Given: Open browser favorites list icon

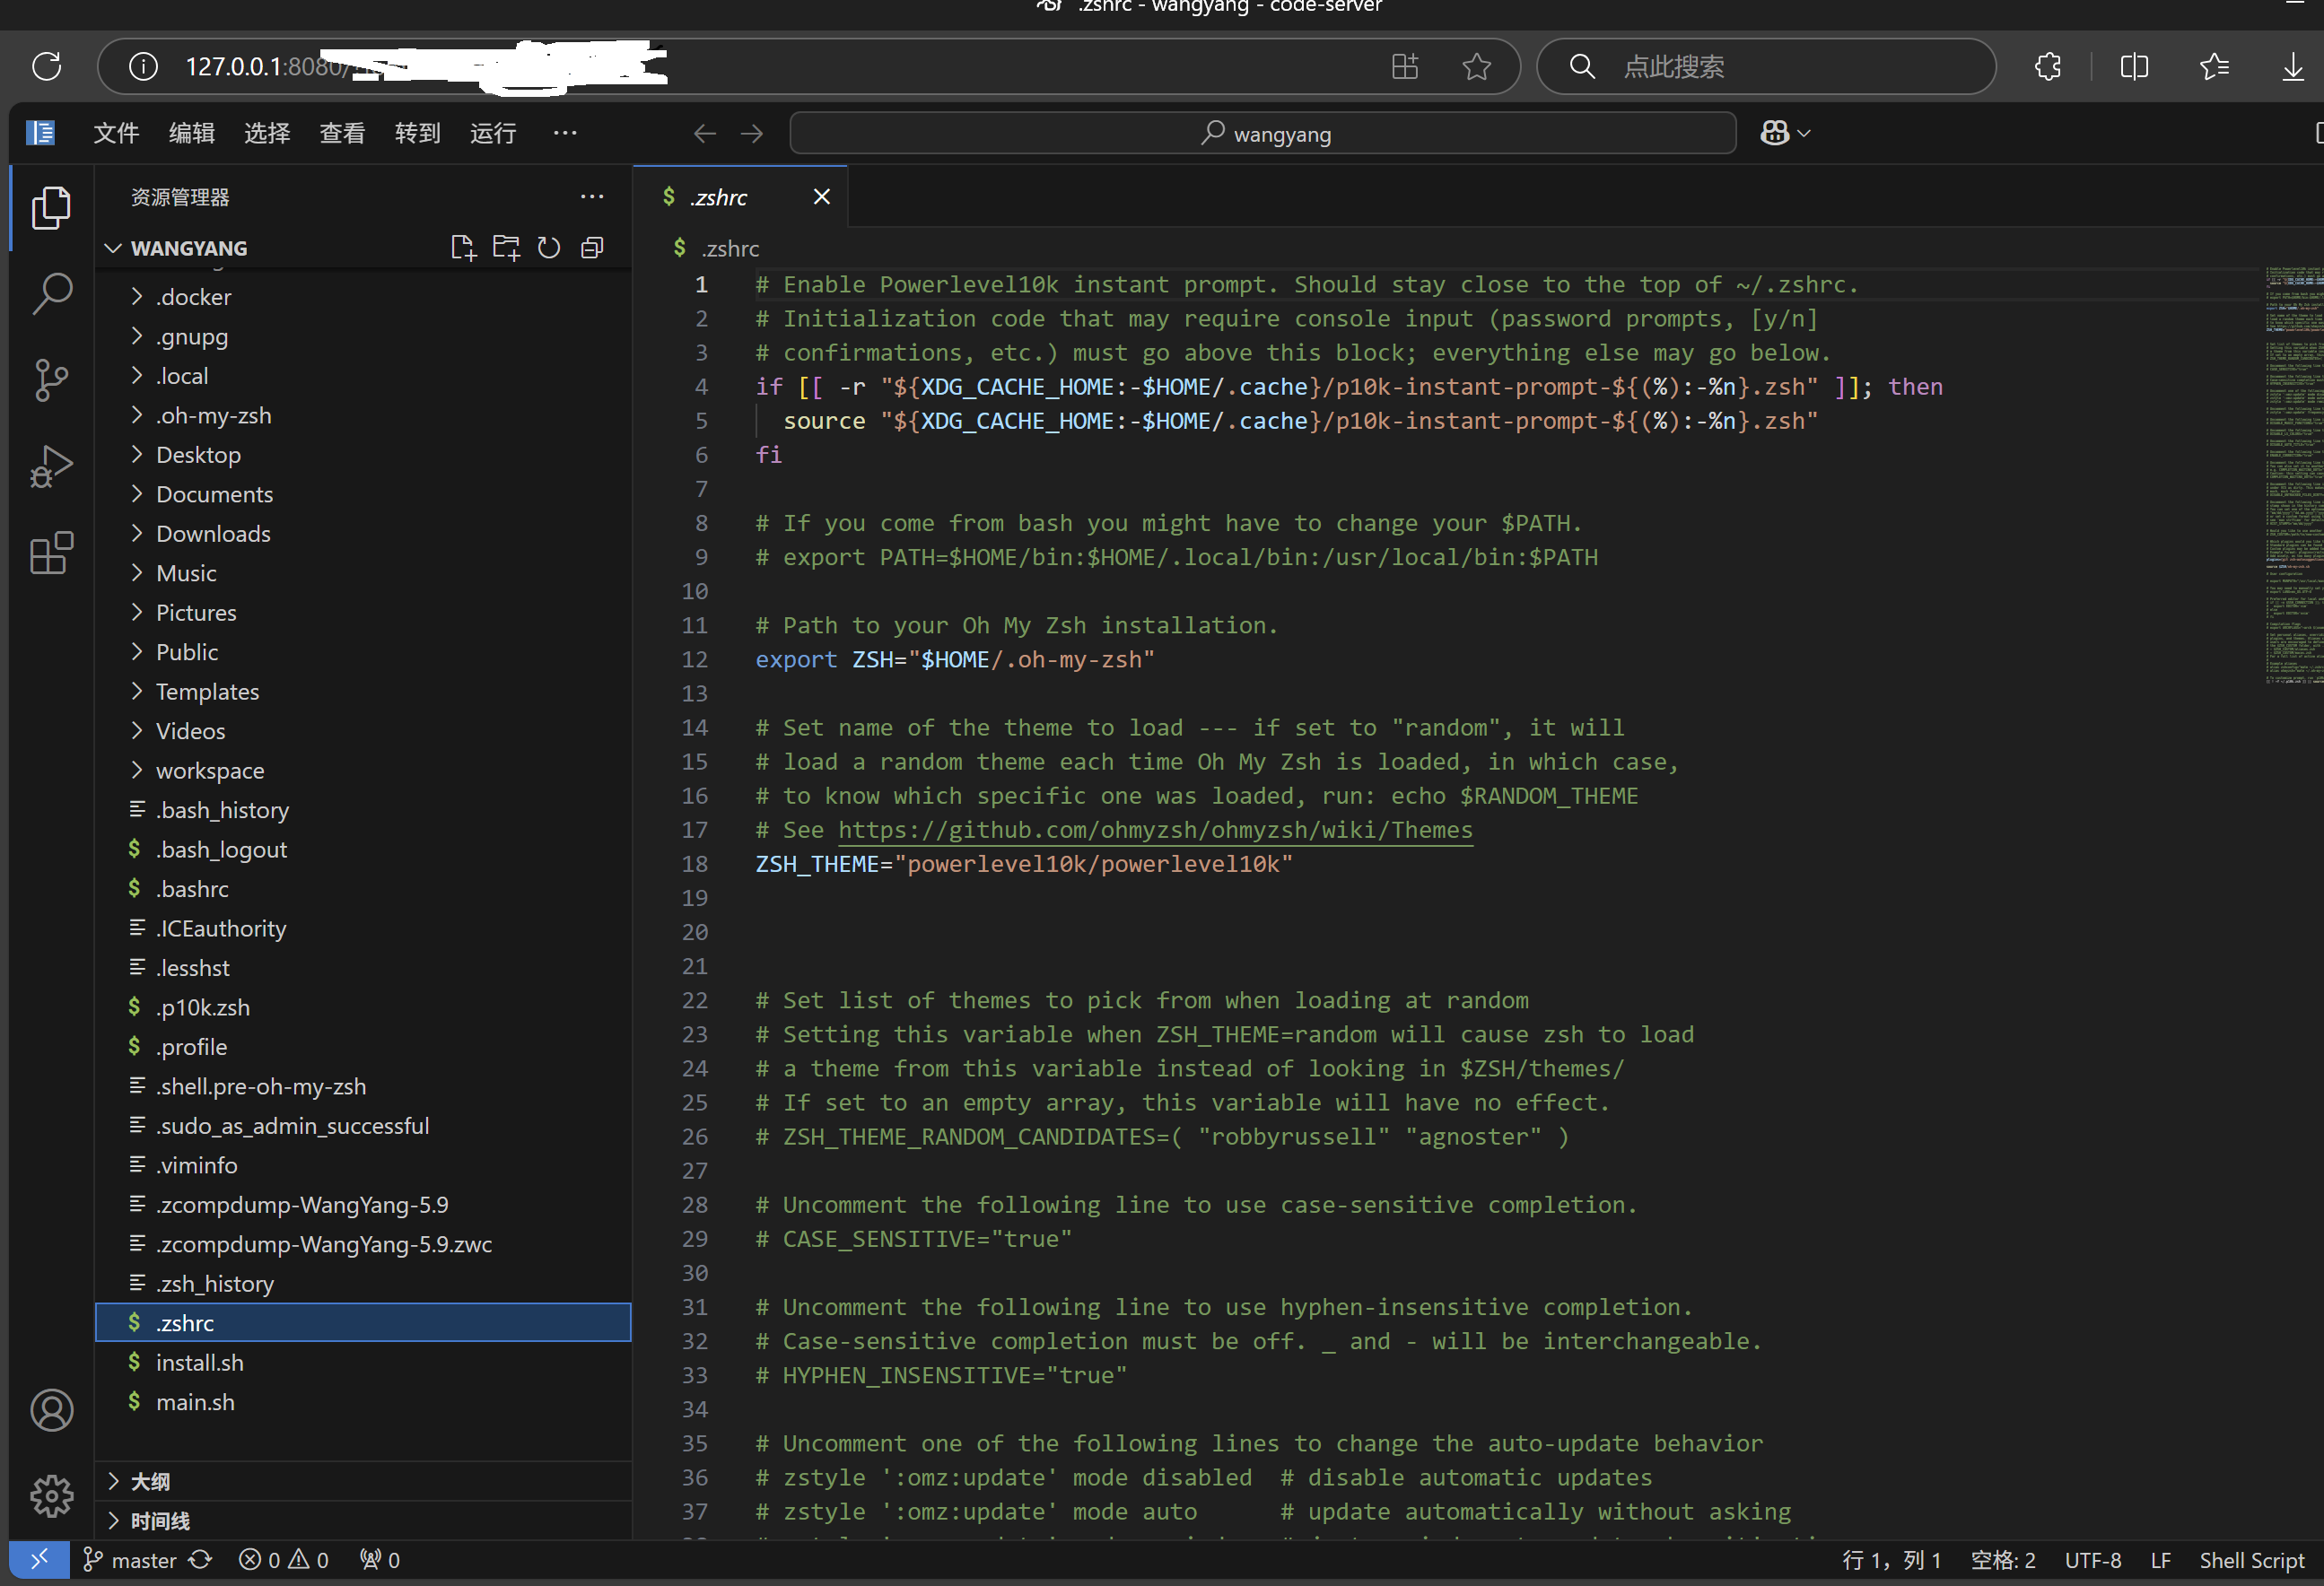Looking at the screenshot, I should pos(2214,66).
